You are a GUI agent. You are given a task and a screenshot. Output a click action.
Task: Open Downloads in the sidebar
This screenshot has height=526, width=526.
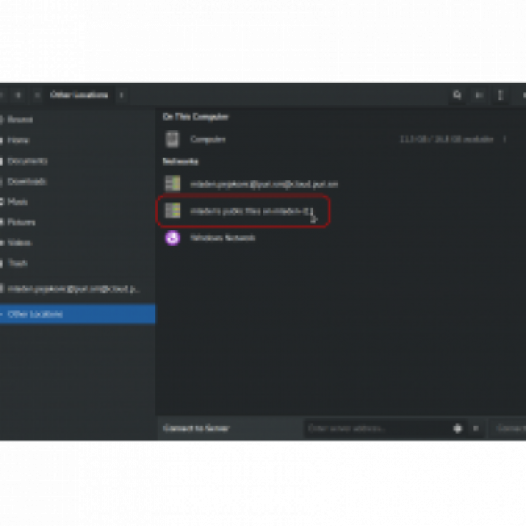point(26,181)
